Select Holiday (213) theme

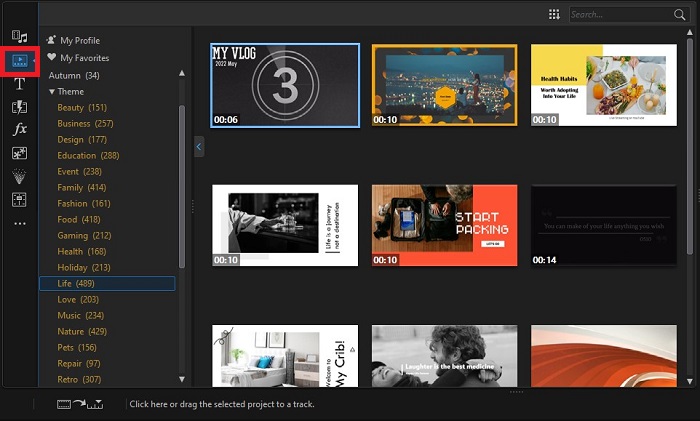[84, 268]
